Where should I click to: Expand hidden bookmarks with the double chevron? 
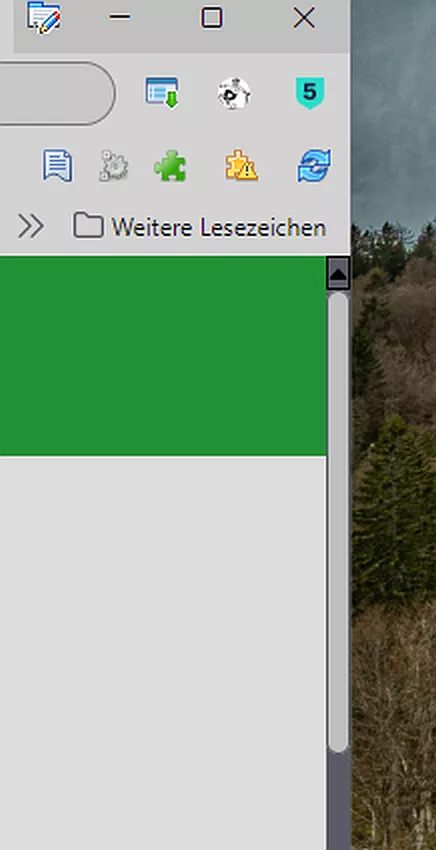tap(31, 226)
